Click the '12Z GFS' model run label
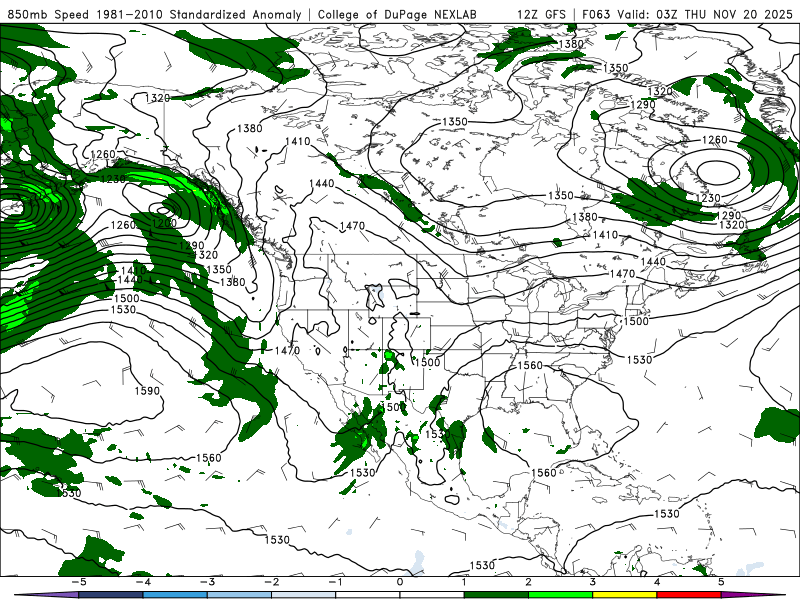This screenshot has width=800, height=600. (541, 14)
